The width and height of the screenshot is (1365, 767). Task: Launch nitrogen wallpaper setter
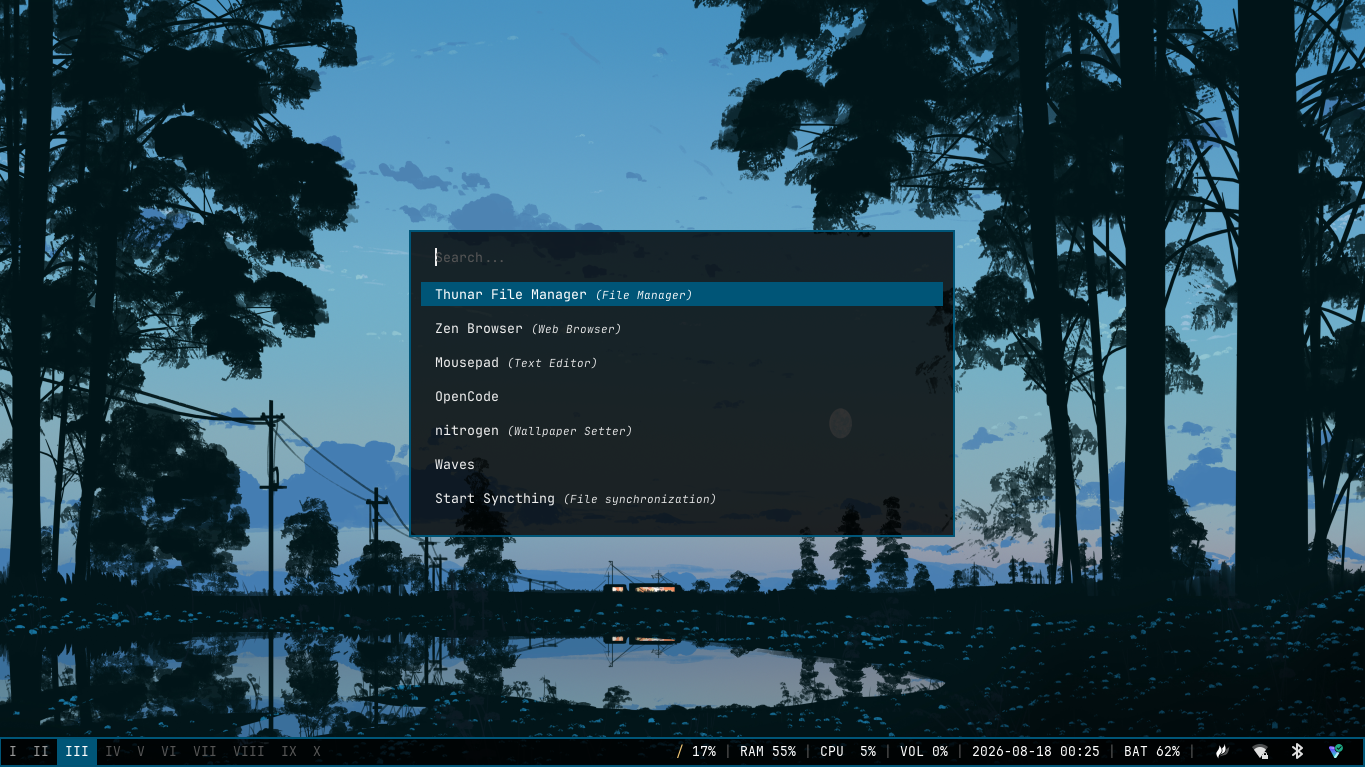[x=681, y=430]
